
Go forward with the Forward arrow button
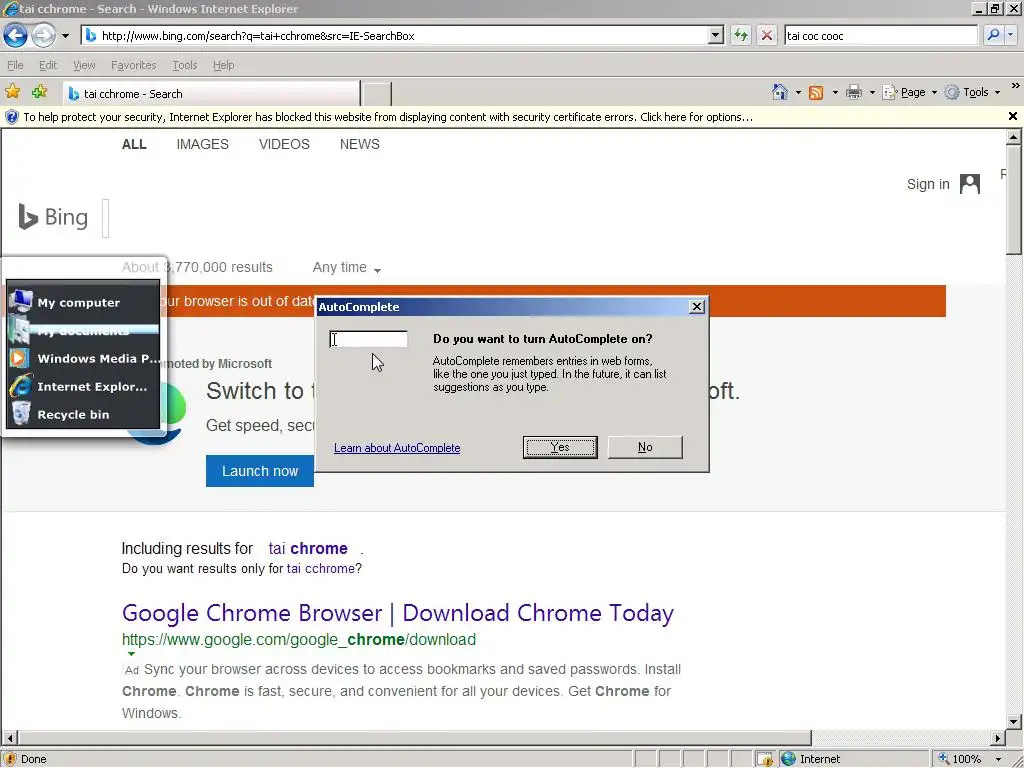43,35
